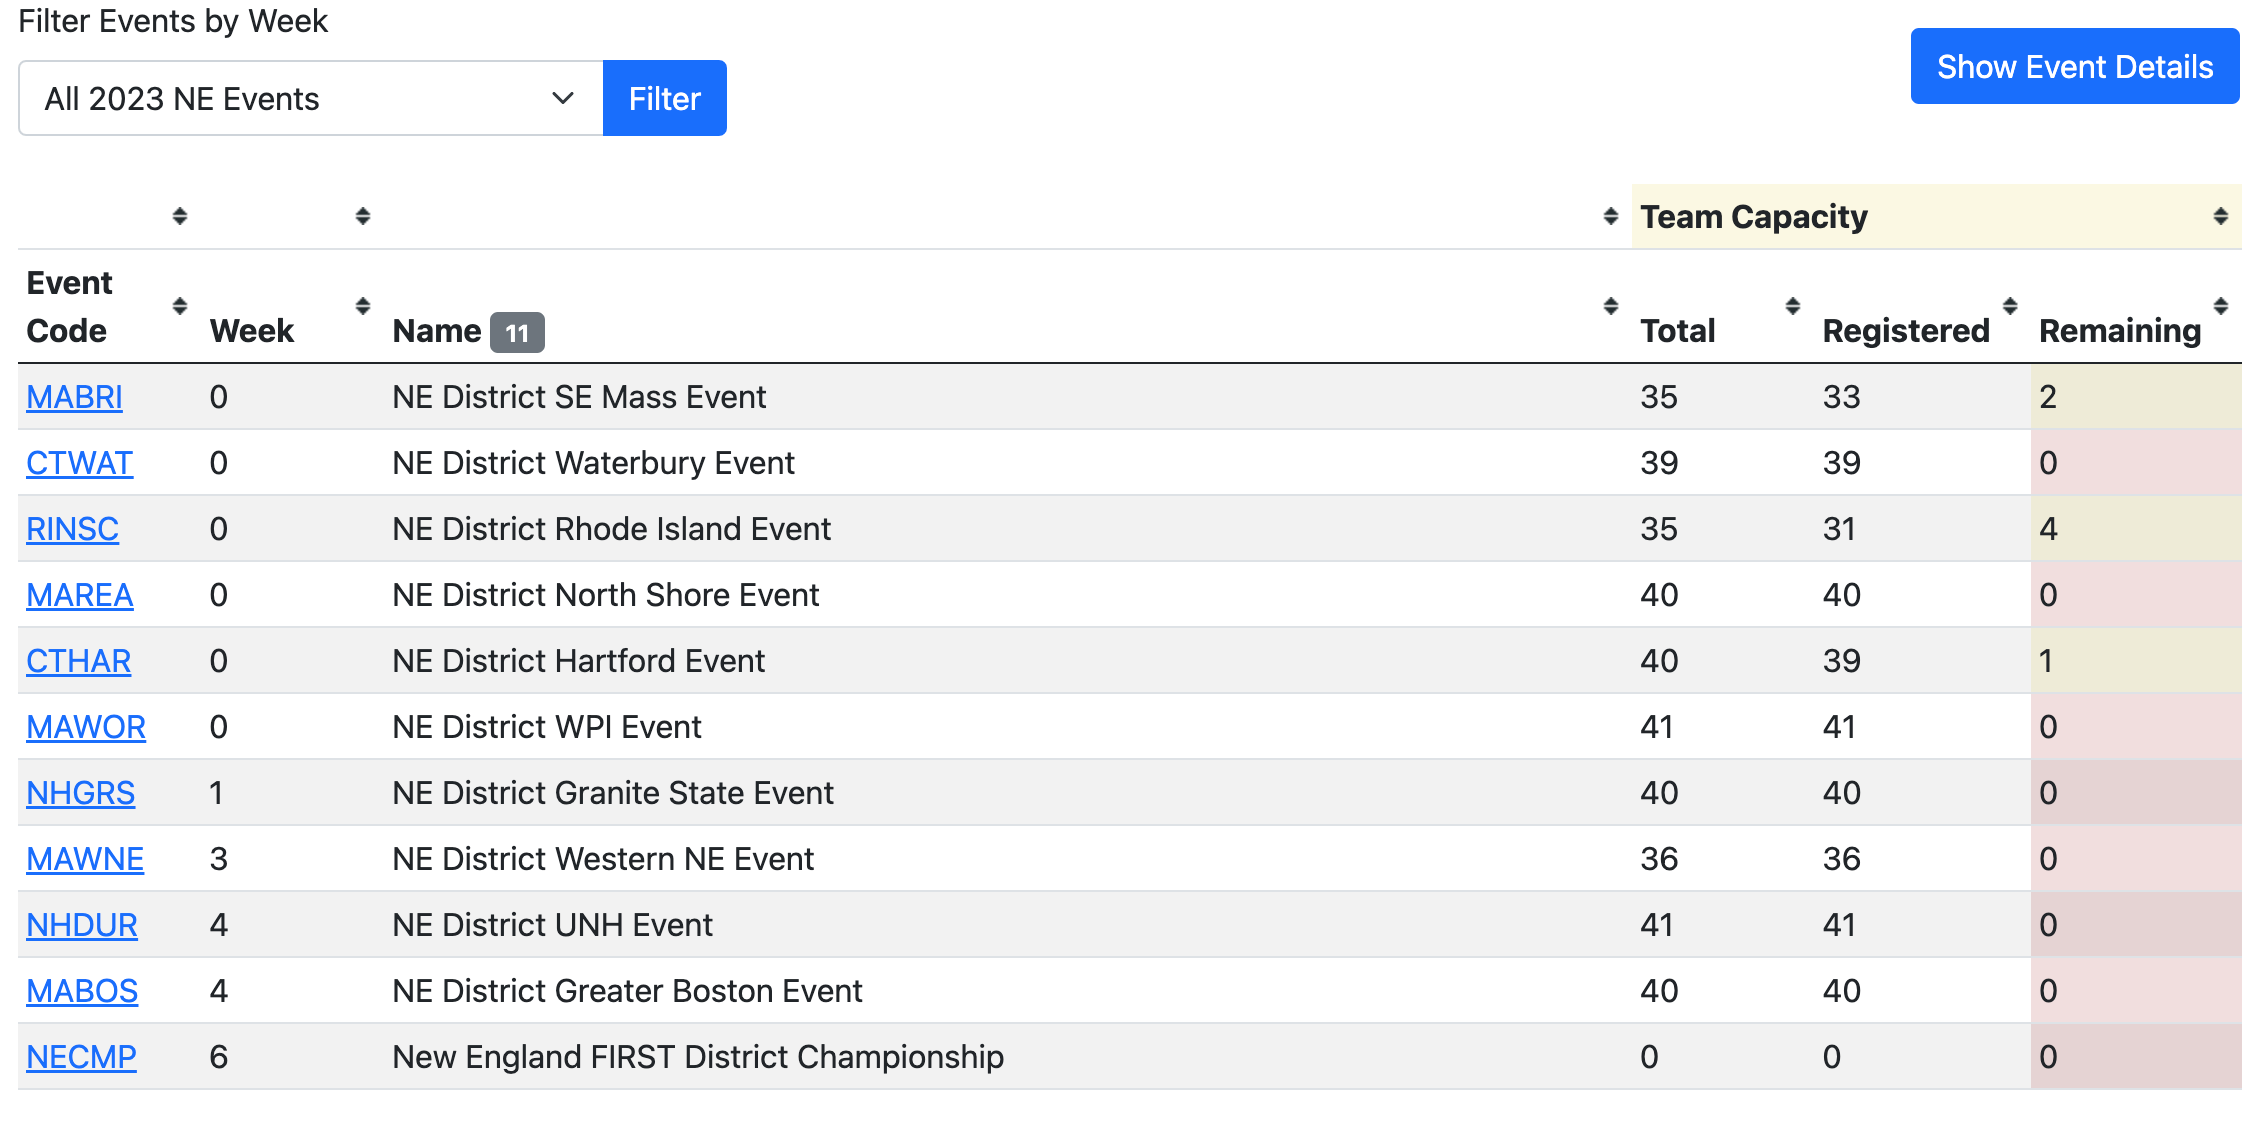2252x1142 pixels.
Task: Open the NECMP championship link
Action: pyautogui.click(x=81, y=1057)
